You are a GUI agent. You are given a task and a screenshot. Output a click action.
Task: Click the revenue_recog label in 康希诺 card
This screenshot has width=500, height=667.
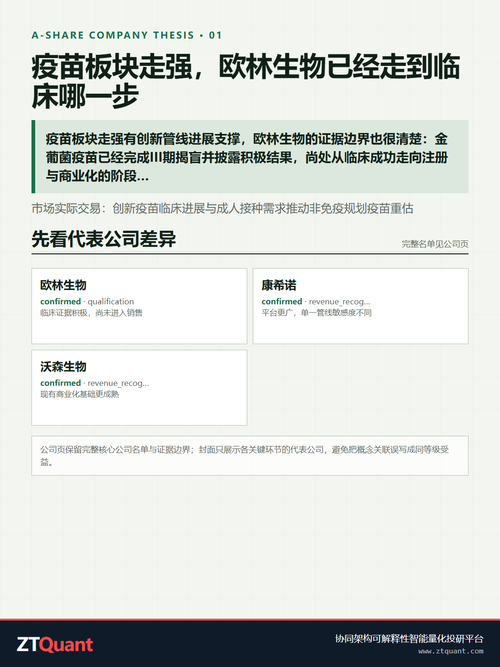coord(340,302)
